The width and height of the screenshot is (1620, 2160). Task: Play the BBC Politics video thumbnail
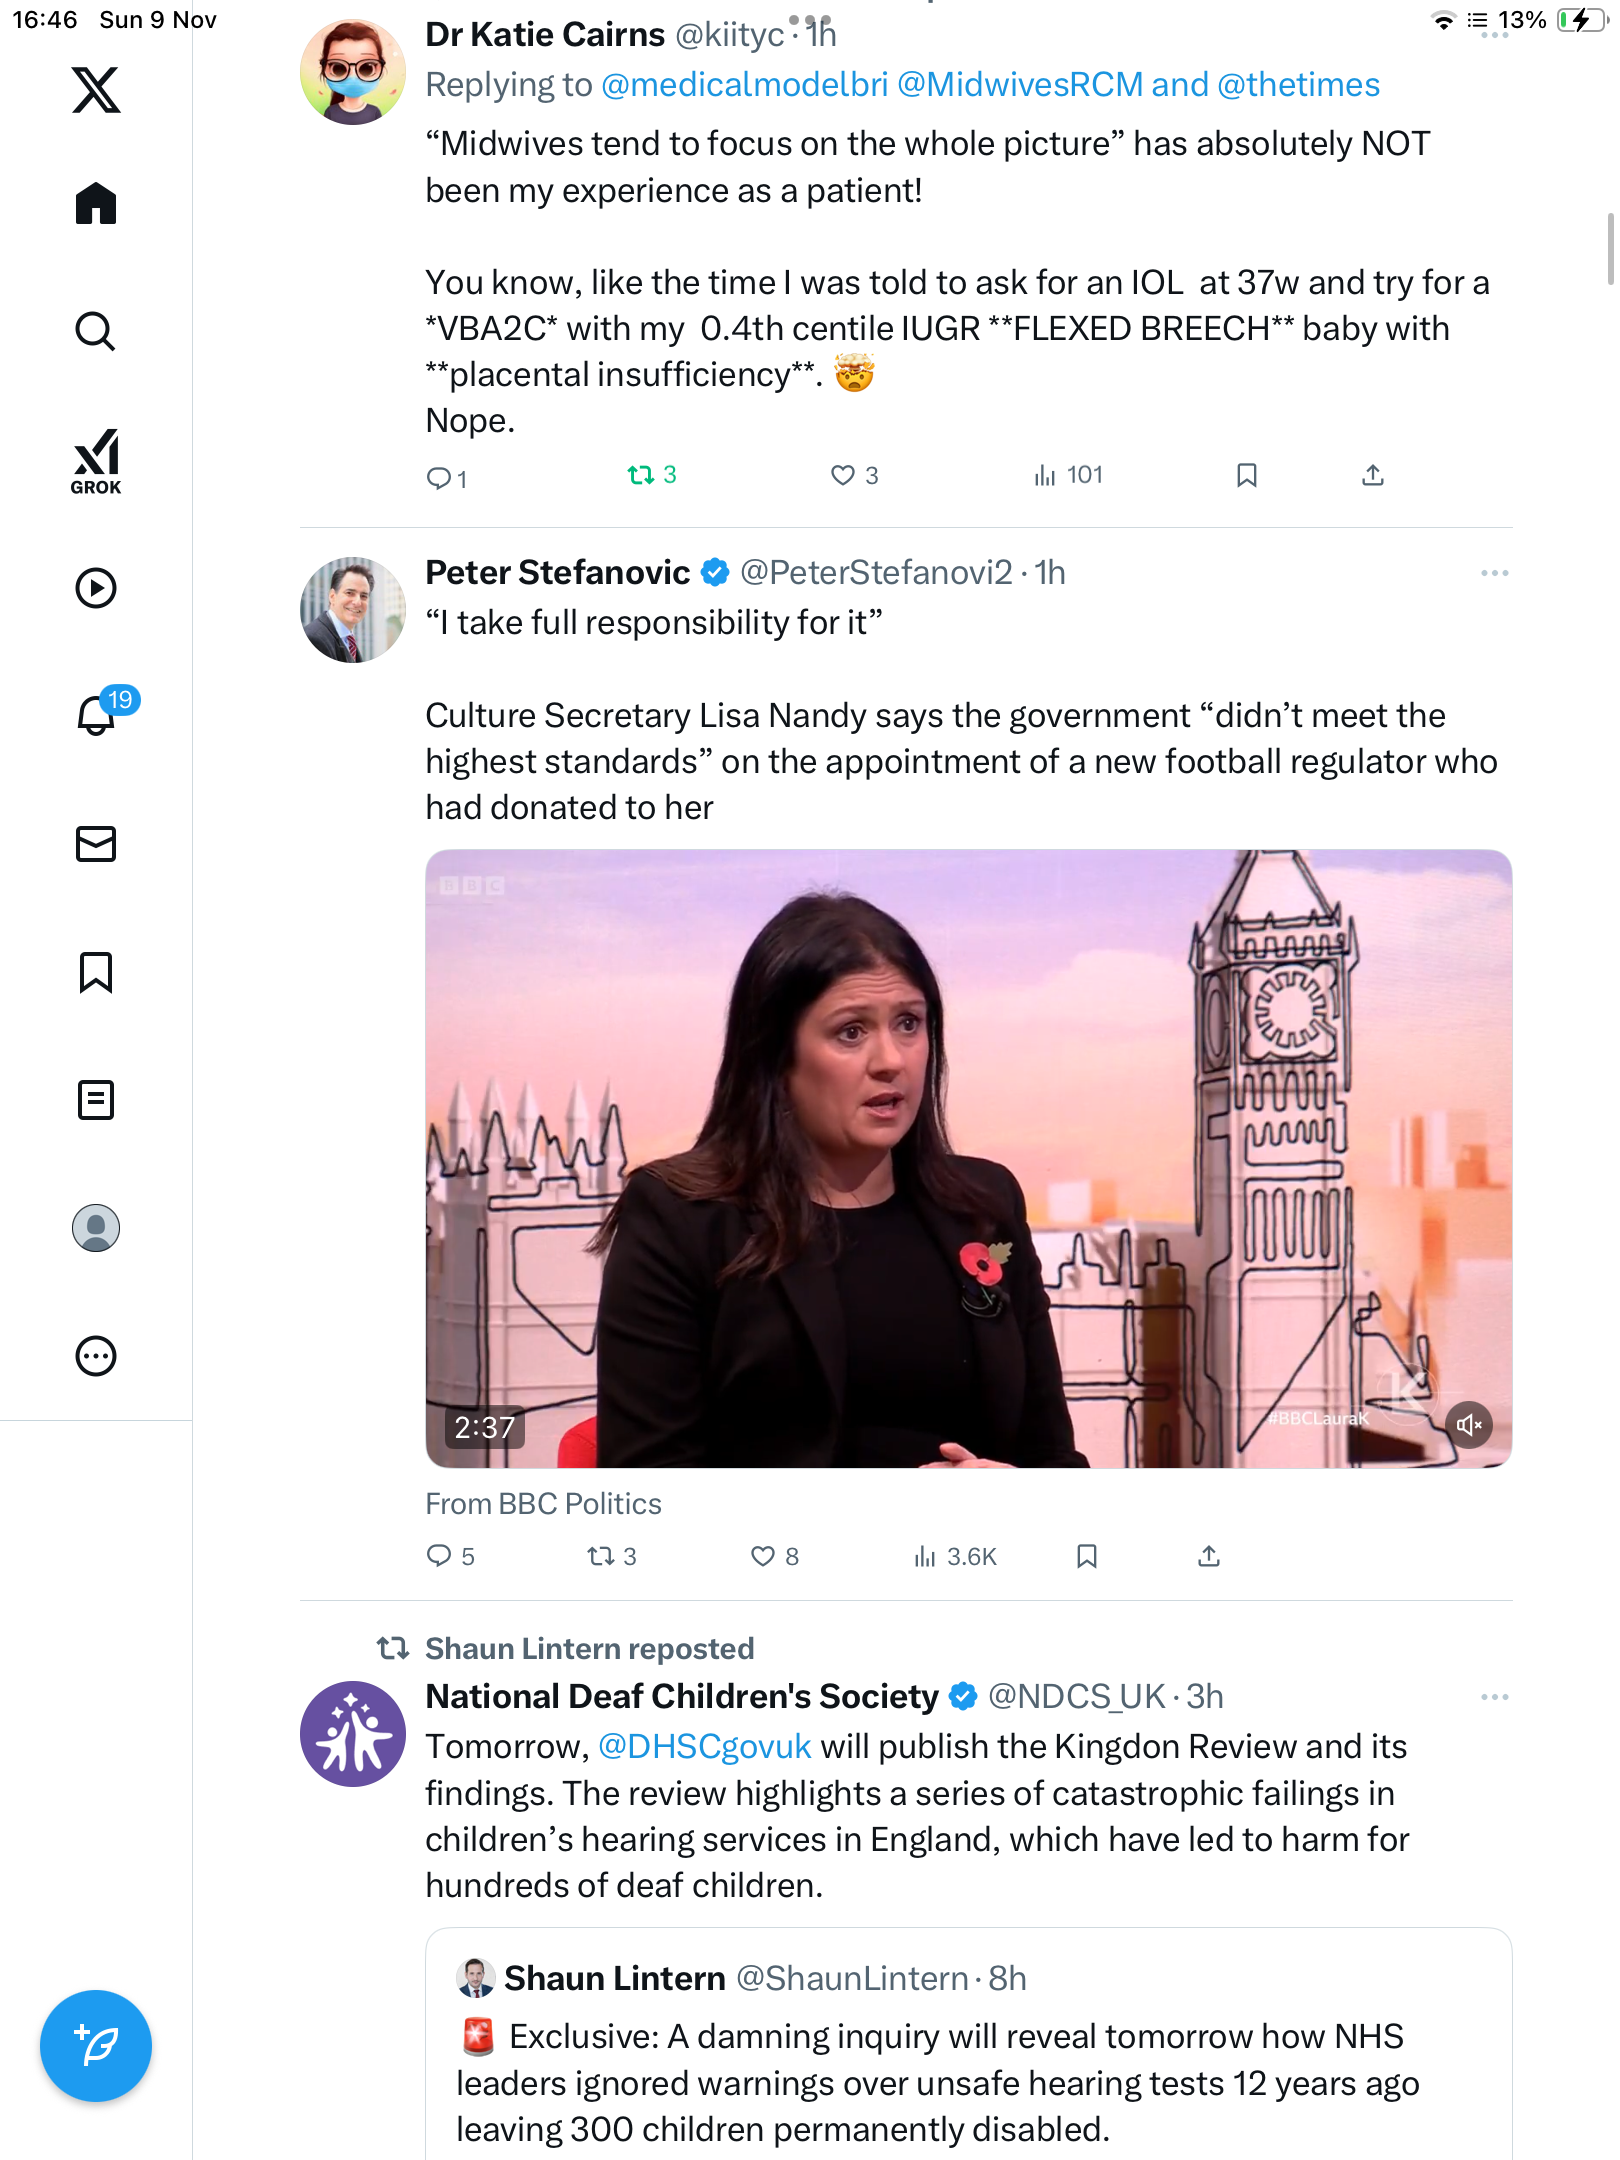click(968, 1158)
